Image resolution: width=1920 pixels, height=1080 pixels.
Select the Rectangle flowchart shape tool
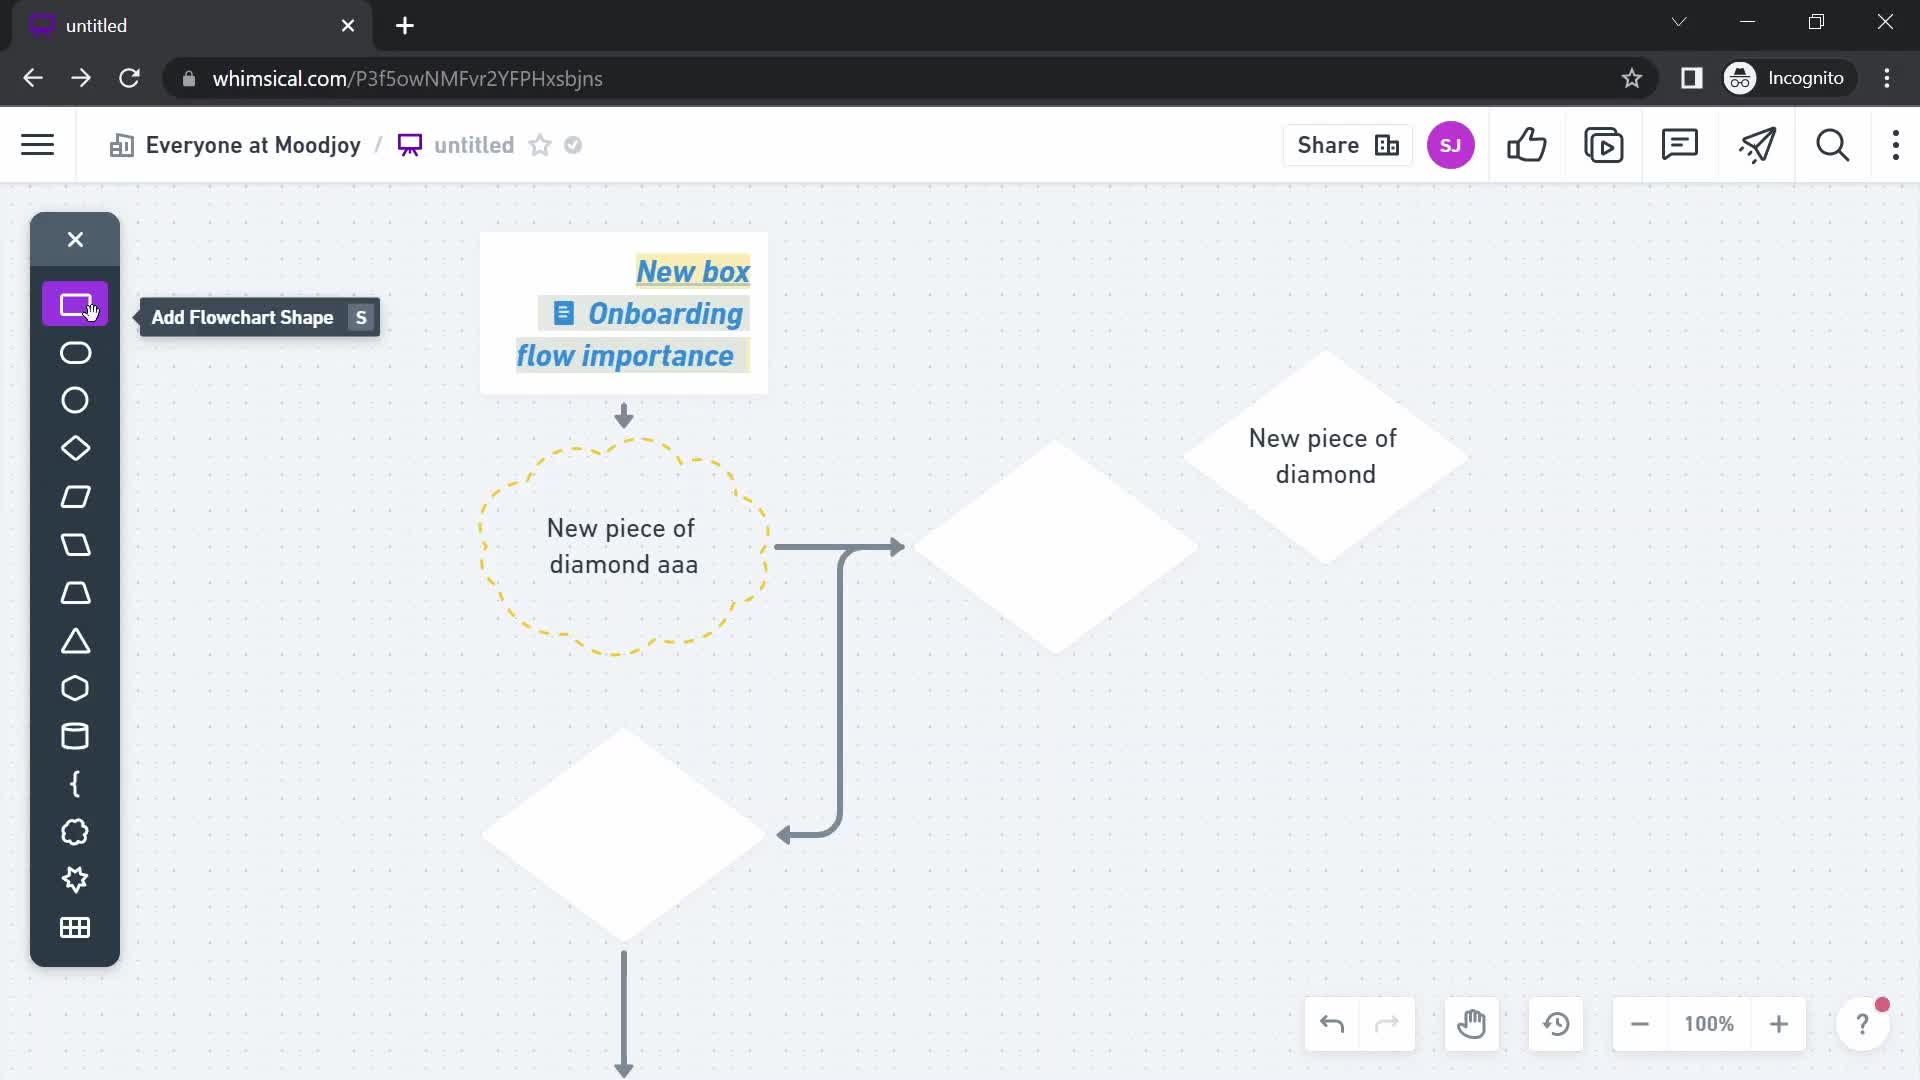(x=74, y=305)
